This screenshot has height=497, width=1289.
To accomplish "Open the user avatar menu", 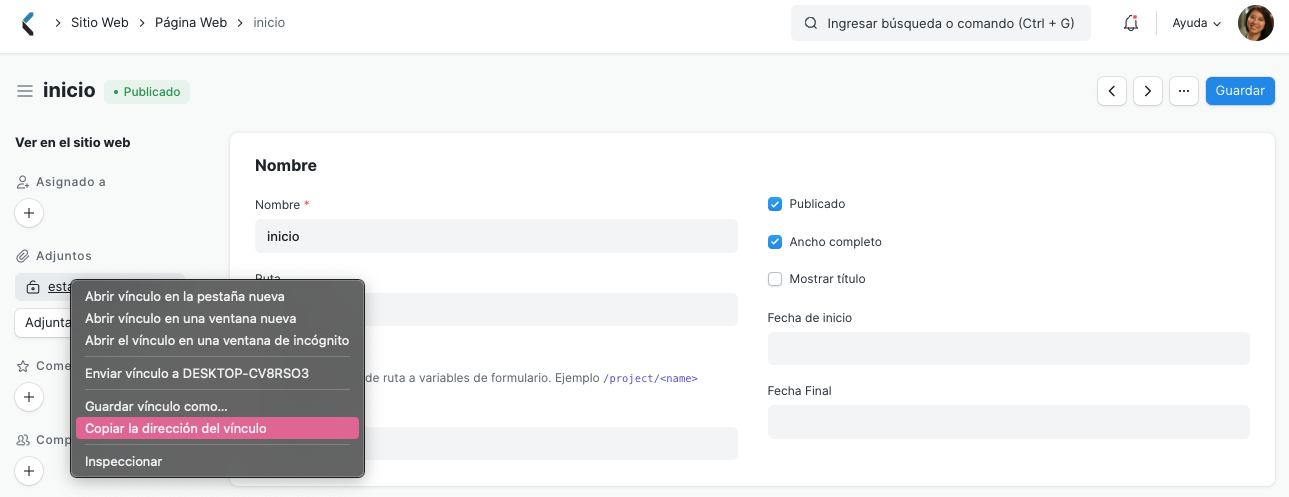I will click(1256, 23).
